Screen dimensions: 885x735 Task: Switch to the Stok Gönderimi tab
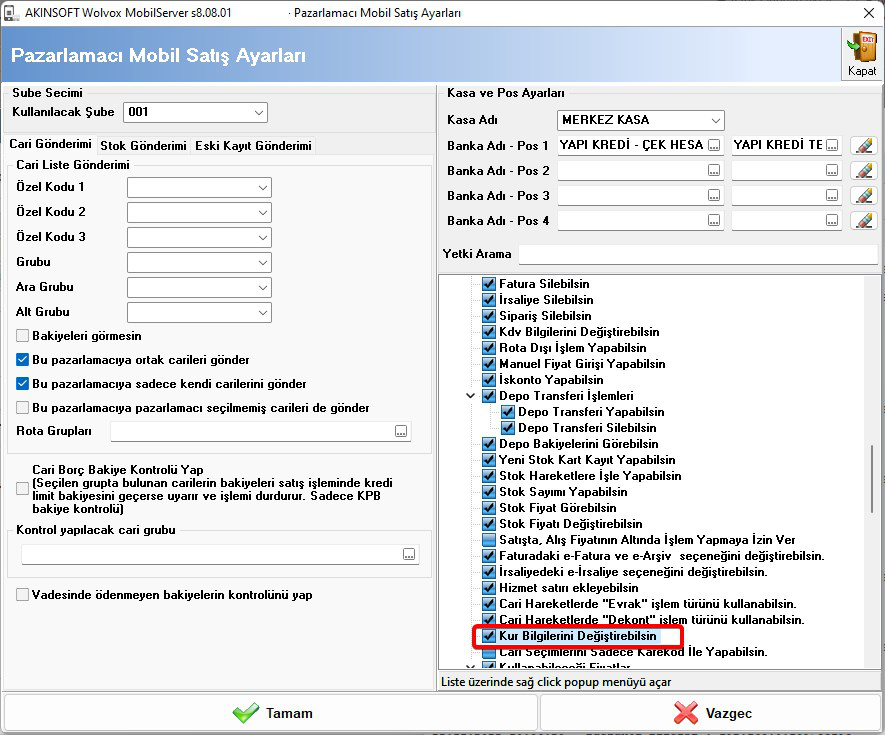(x=143, y=146)
